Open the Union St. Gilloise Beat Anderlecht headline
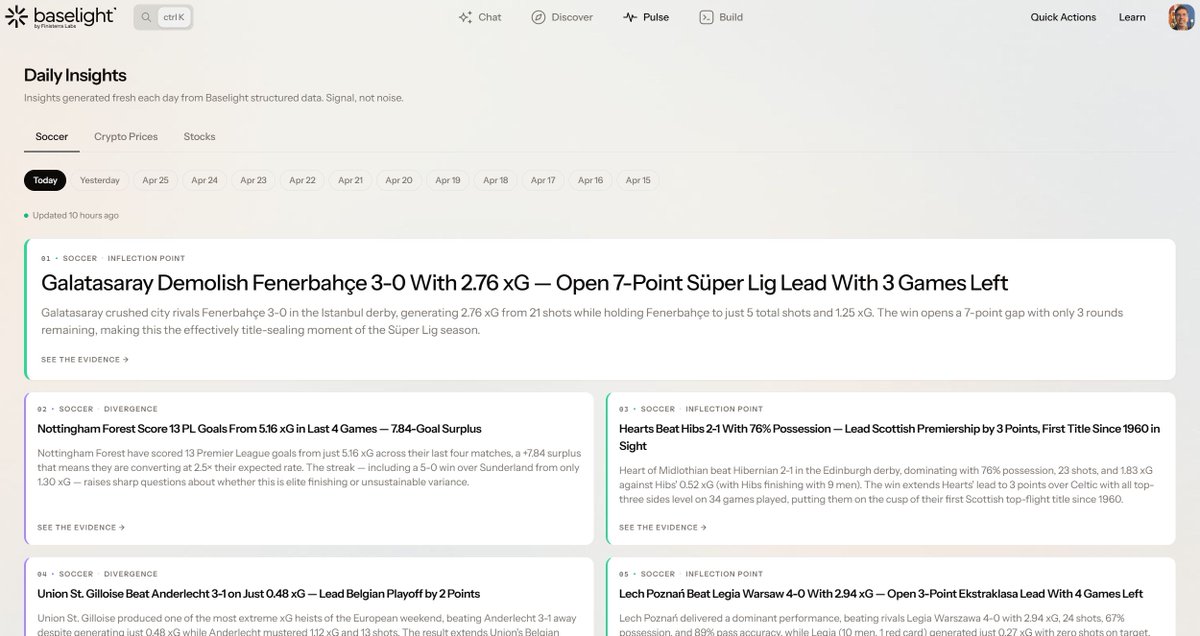Viewport: 1200px width, 636px height. (x=258, y=594)
